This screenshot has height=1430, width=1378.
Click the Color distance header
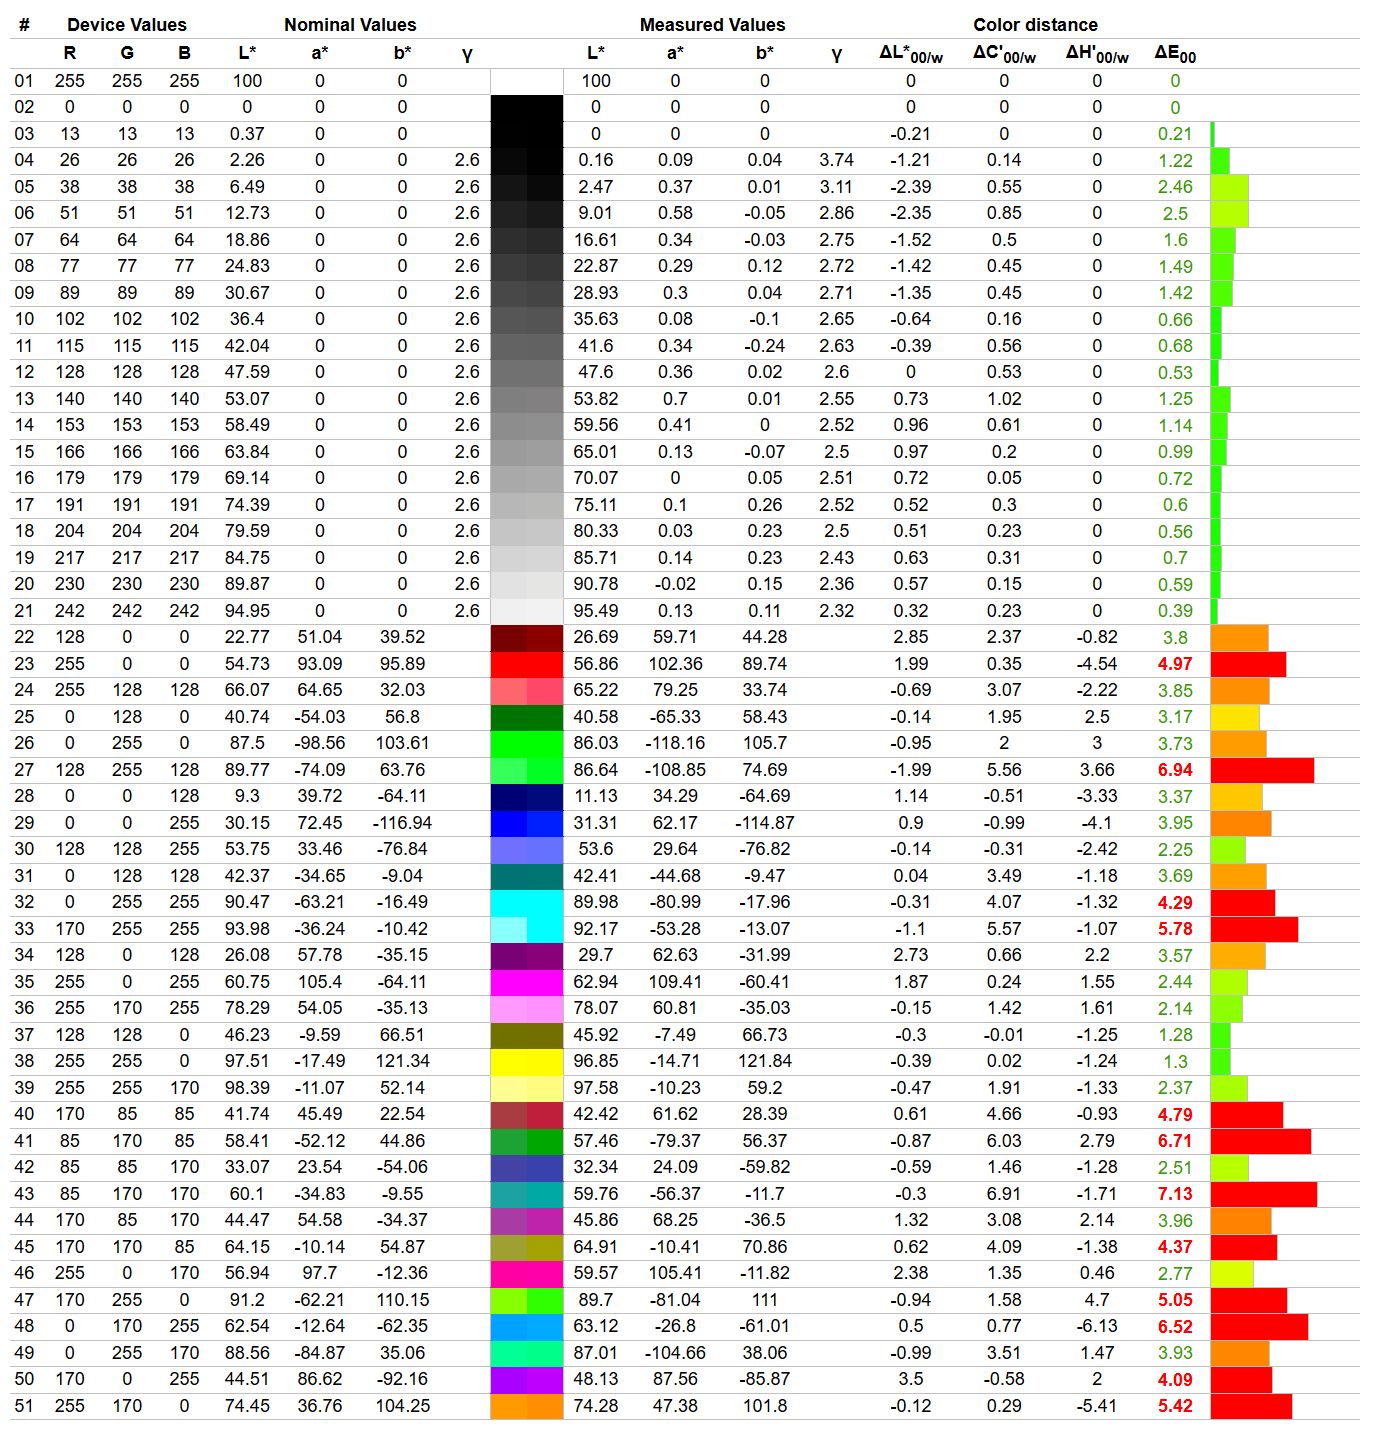1035,25
